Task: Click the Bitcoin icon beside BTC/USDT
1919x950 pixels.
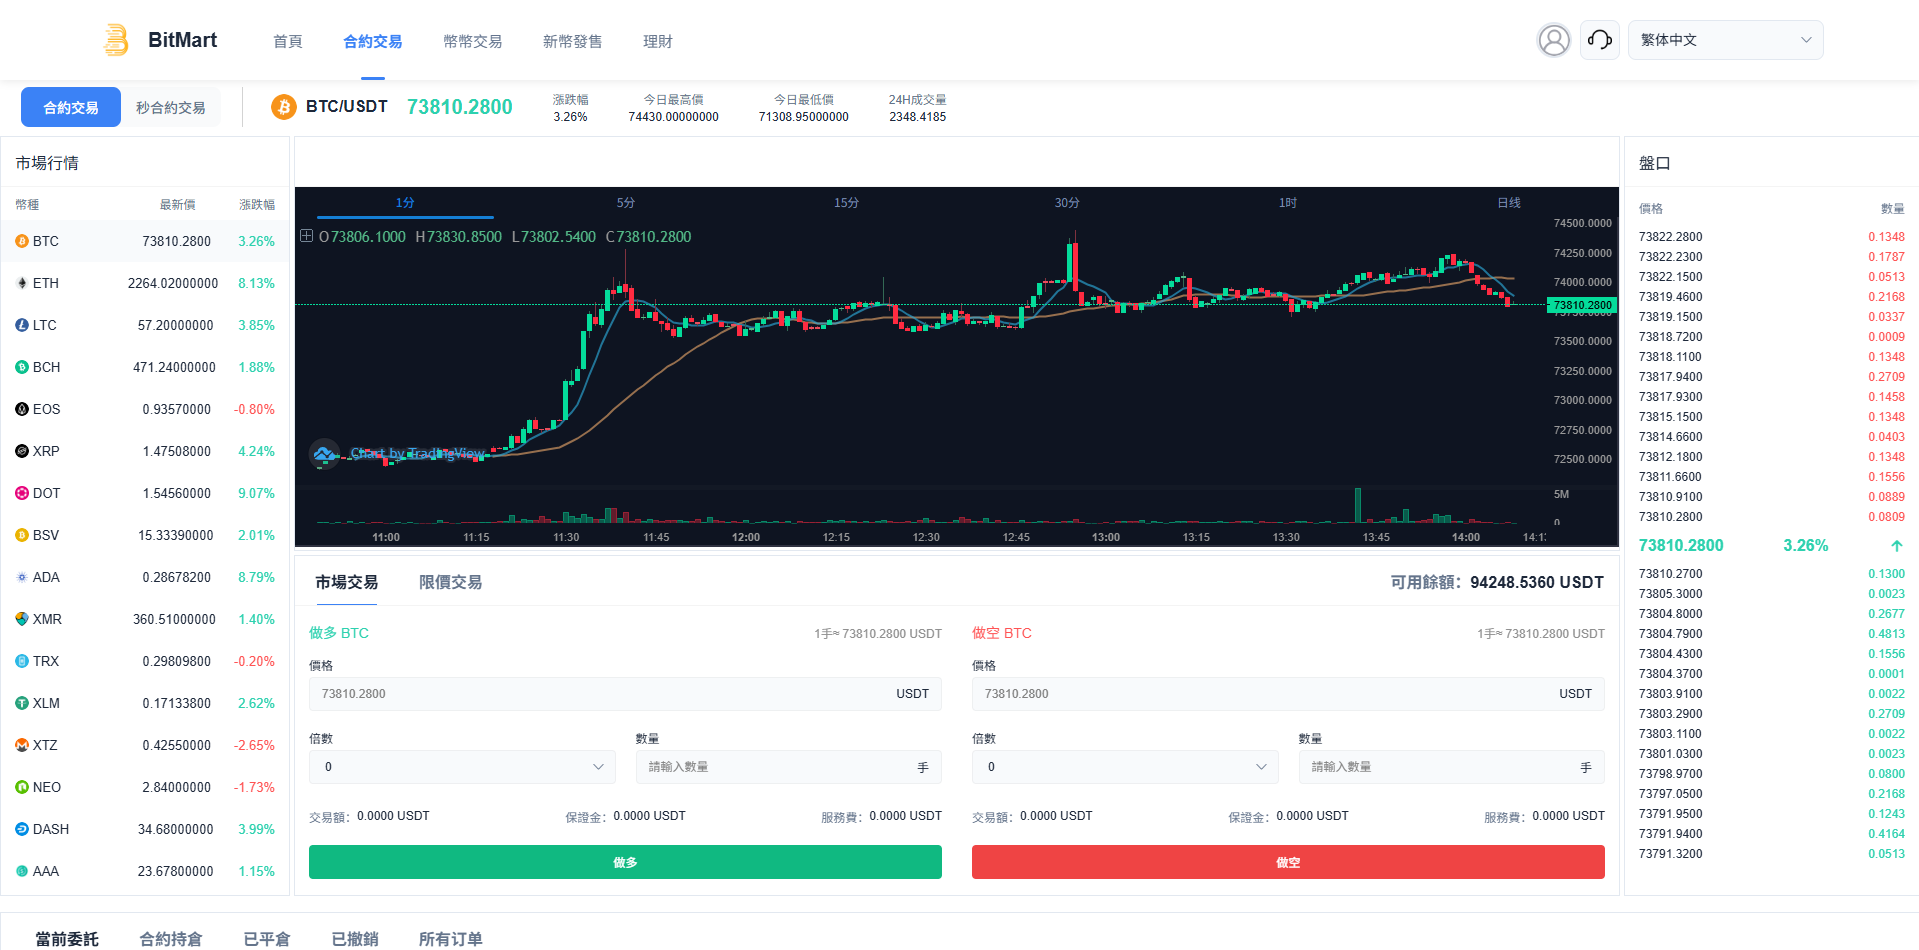Action: [284, 107]
